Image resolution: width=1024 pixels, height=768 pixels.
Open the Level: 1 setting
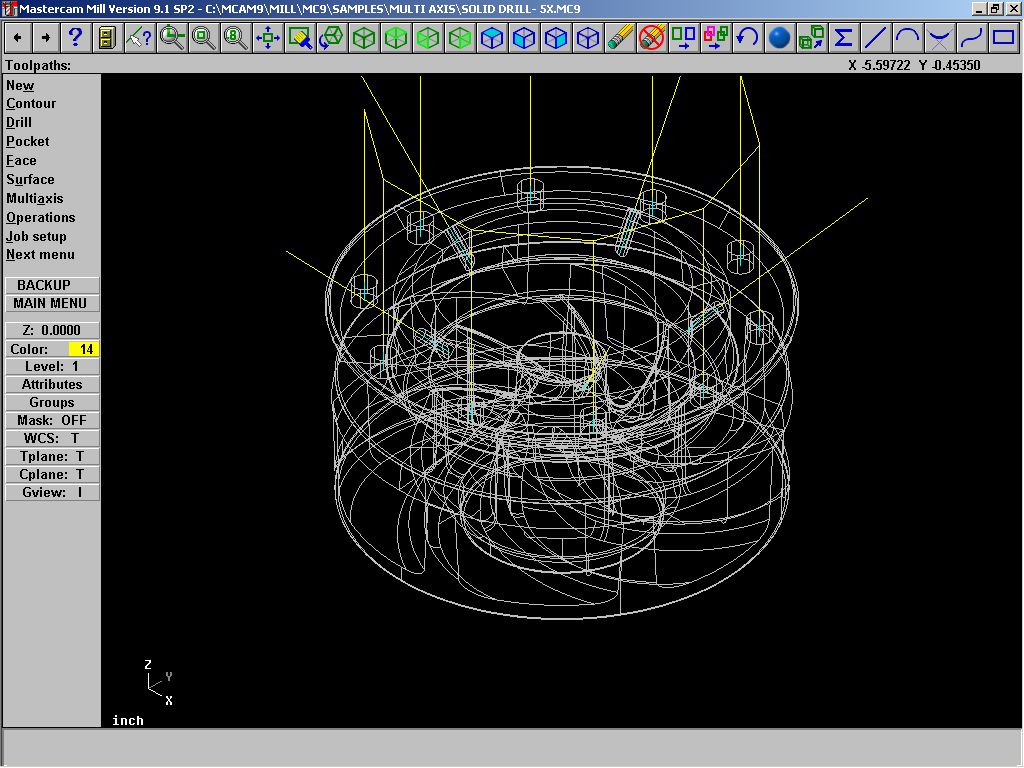52,366
